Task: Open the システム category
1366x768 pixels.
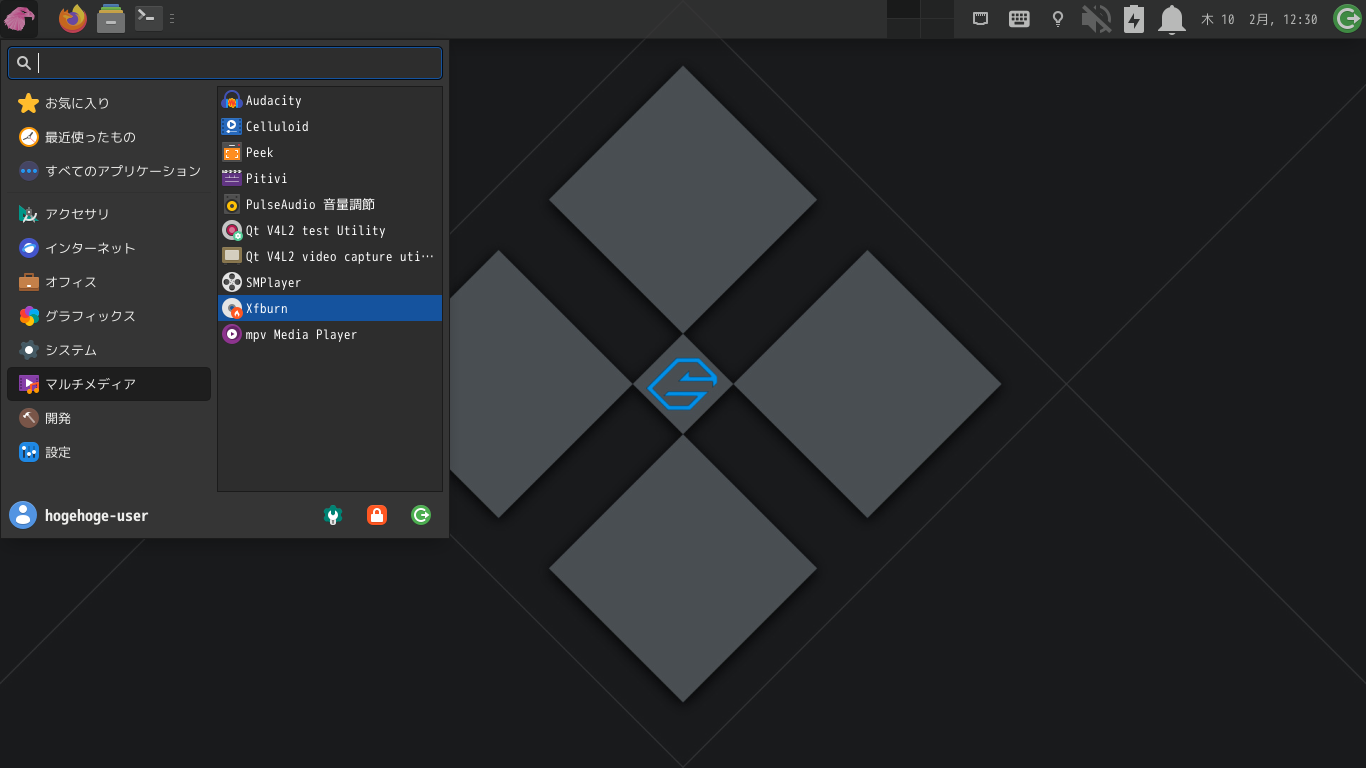Action: pyautogui.click(x=109, y=350)
